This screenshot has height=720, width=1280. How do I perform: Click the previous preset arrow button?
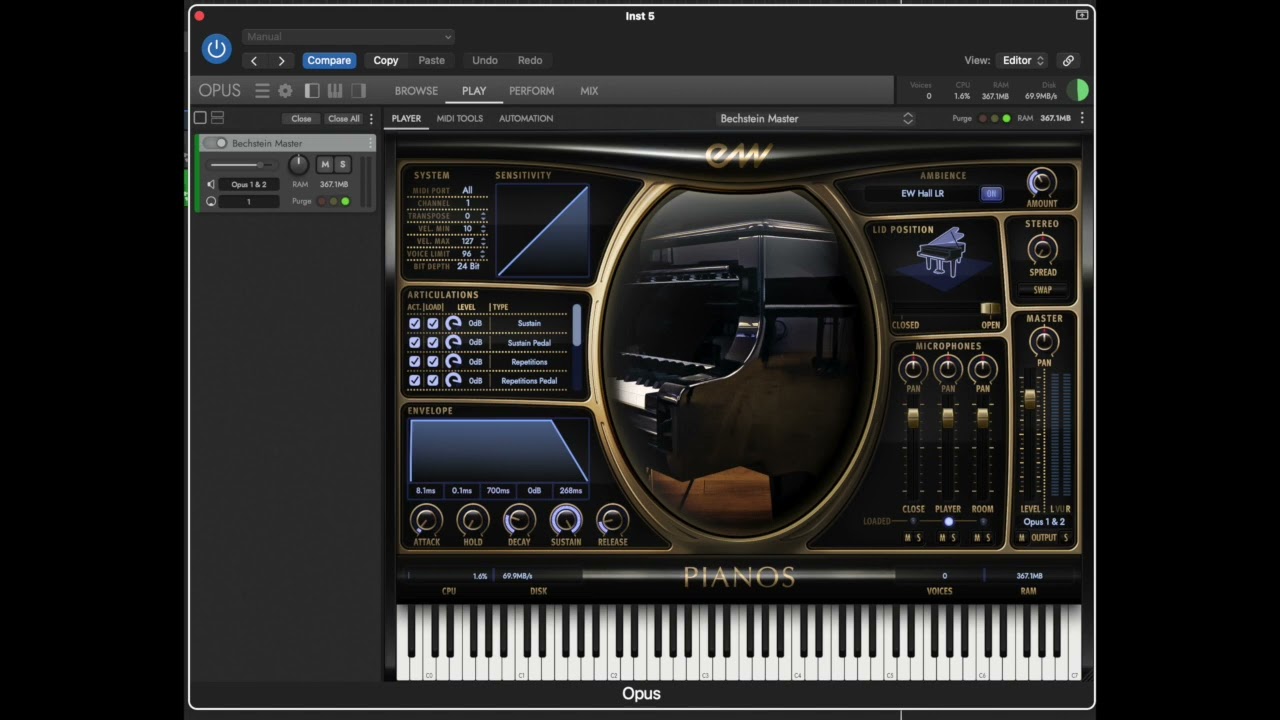click(254, 60)
